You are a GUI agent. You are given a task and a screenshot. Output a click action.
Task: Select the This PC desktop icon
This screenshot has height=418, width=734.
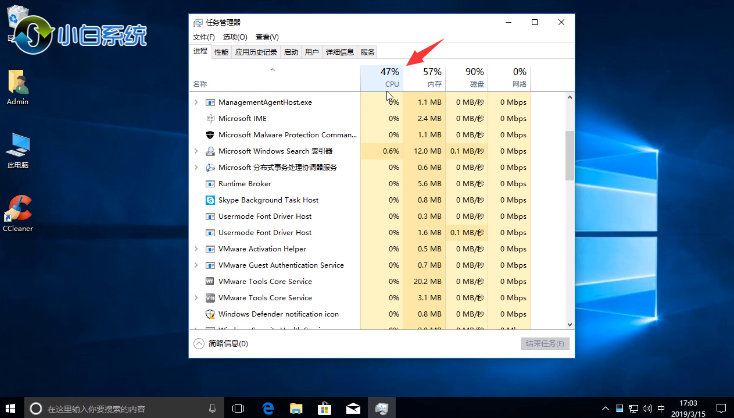point(18,151)
